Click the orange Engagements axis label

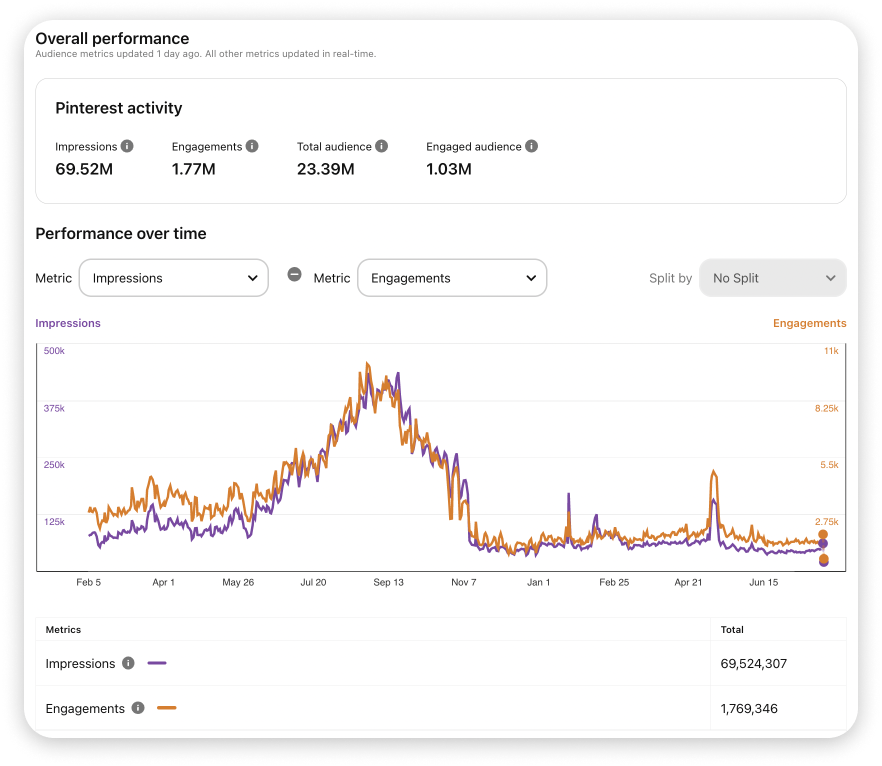tap(809, 323)
